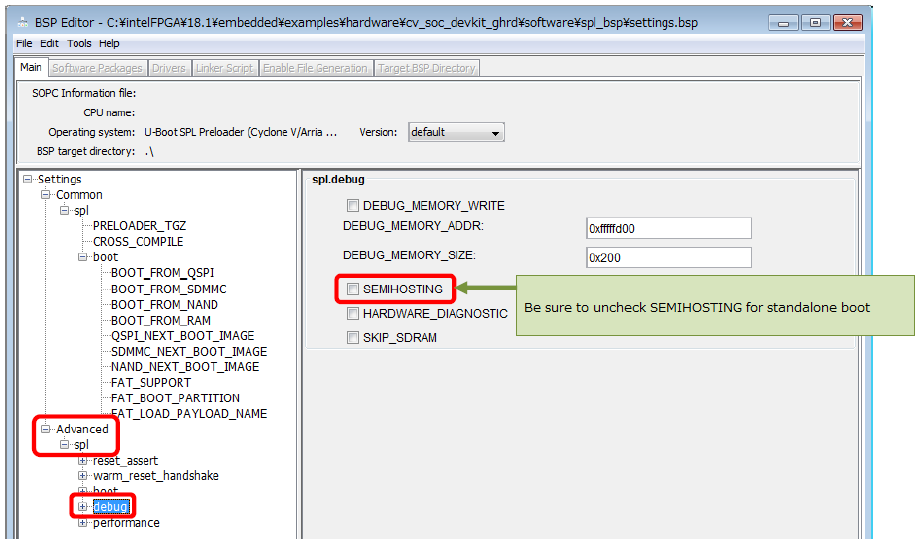Switch to the Drivers tab
The image size is (918, 544).
169,68
